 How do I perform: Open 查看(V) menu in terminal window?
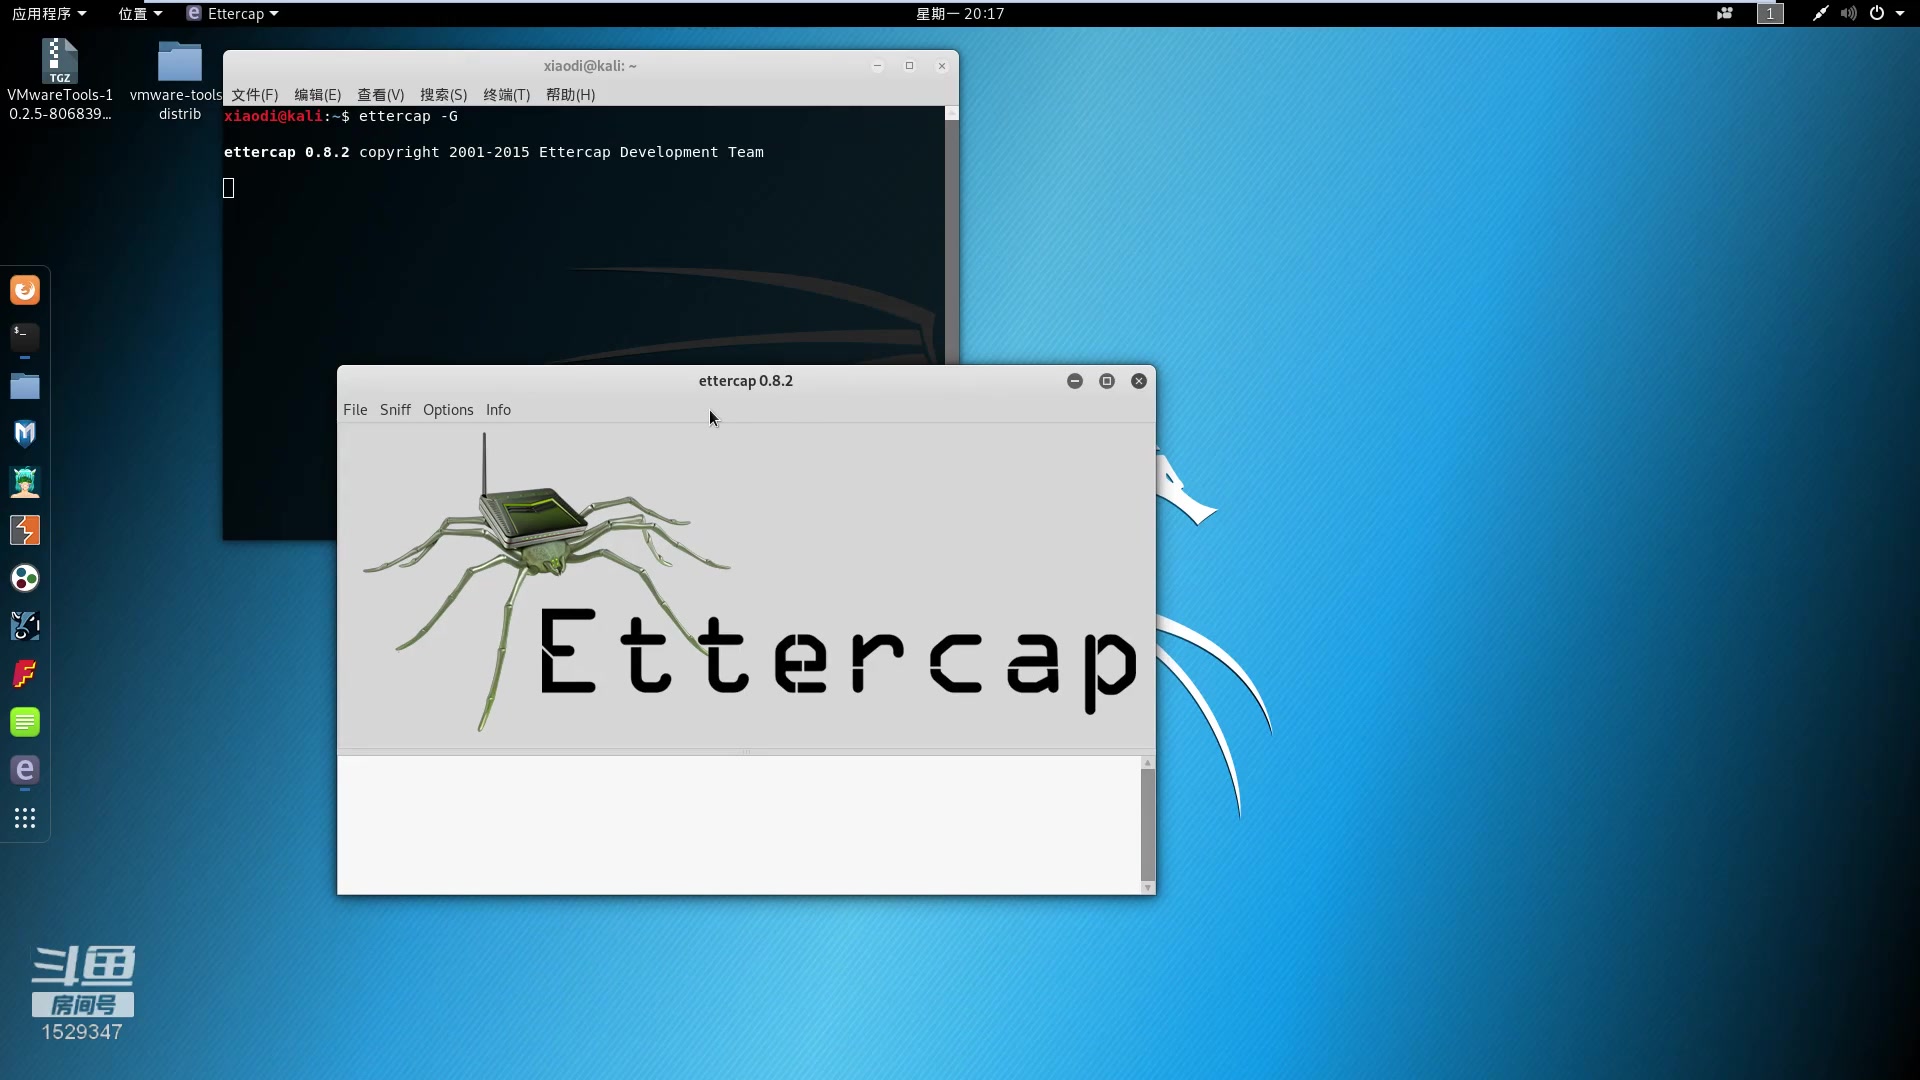point(381,94)
